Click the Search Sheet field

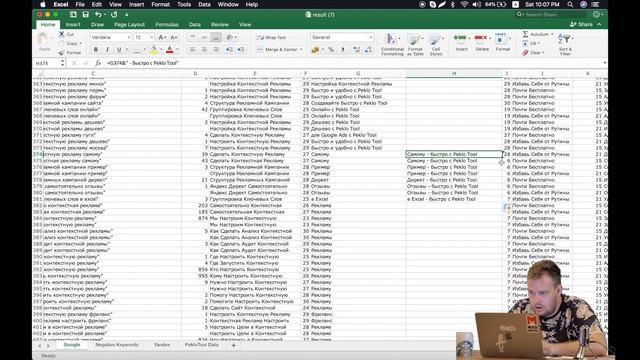click(x=551, y=15)
